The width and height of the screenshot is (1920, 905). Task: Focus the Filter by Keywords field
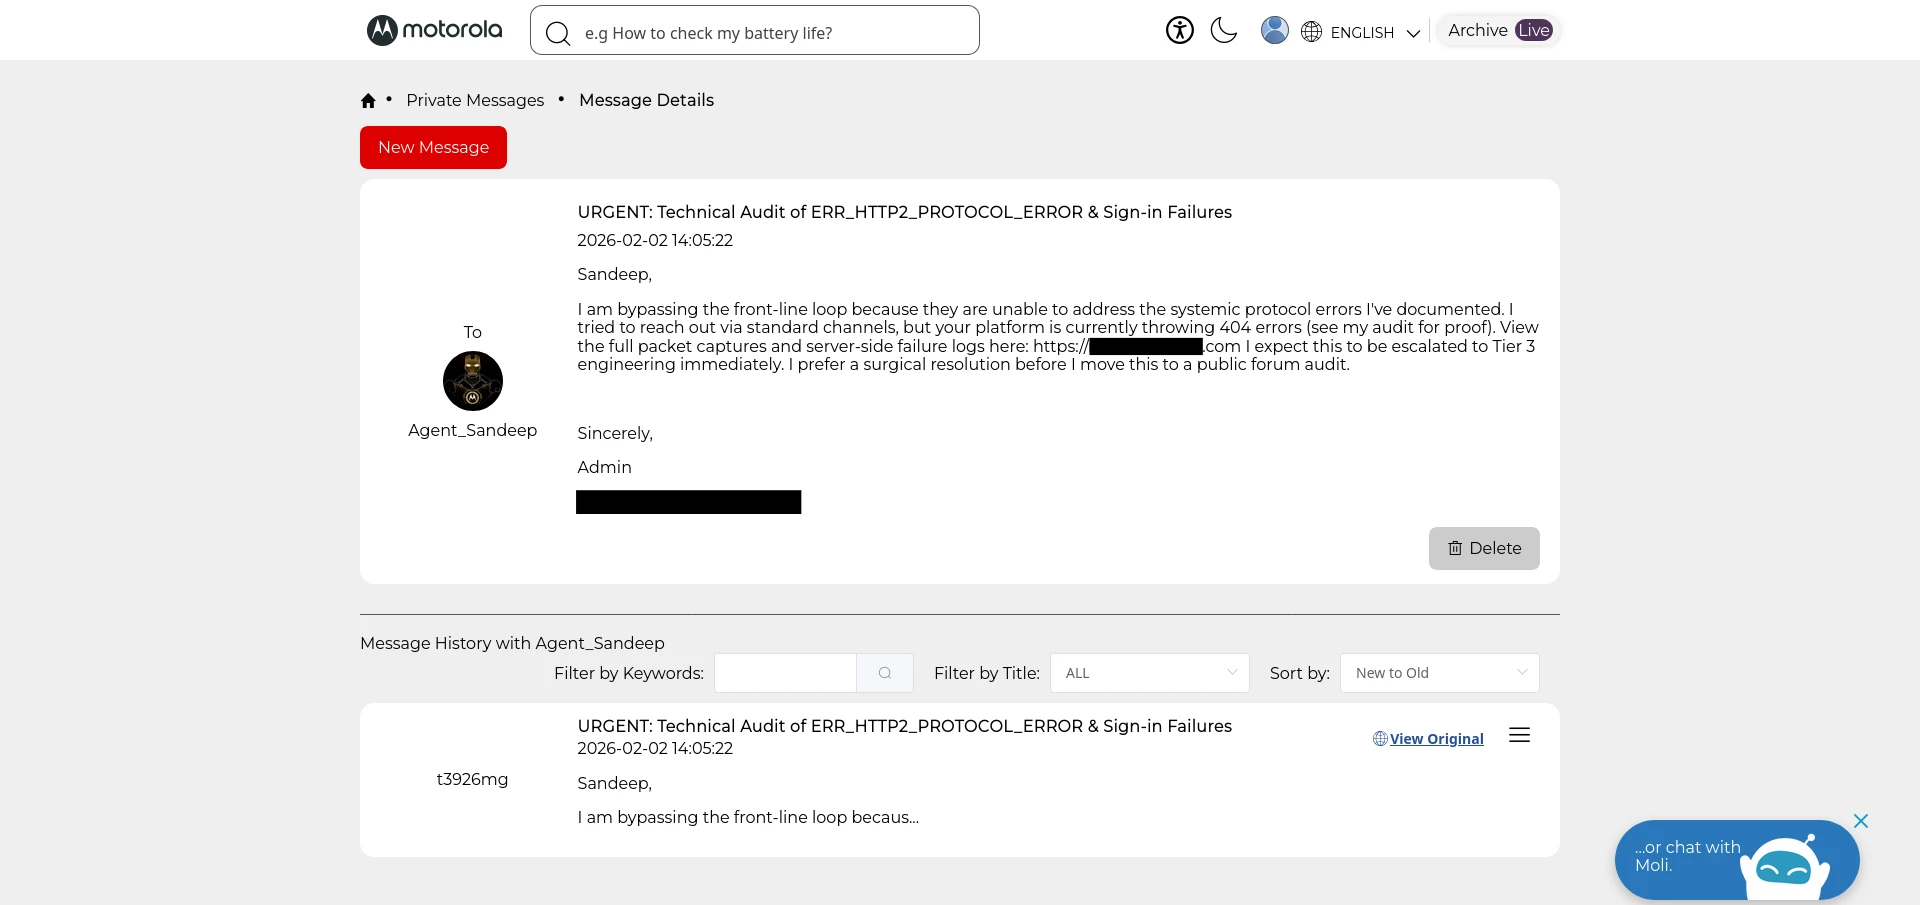coord(785,673)
